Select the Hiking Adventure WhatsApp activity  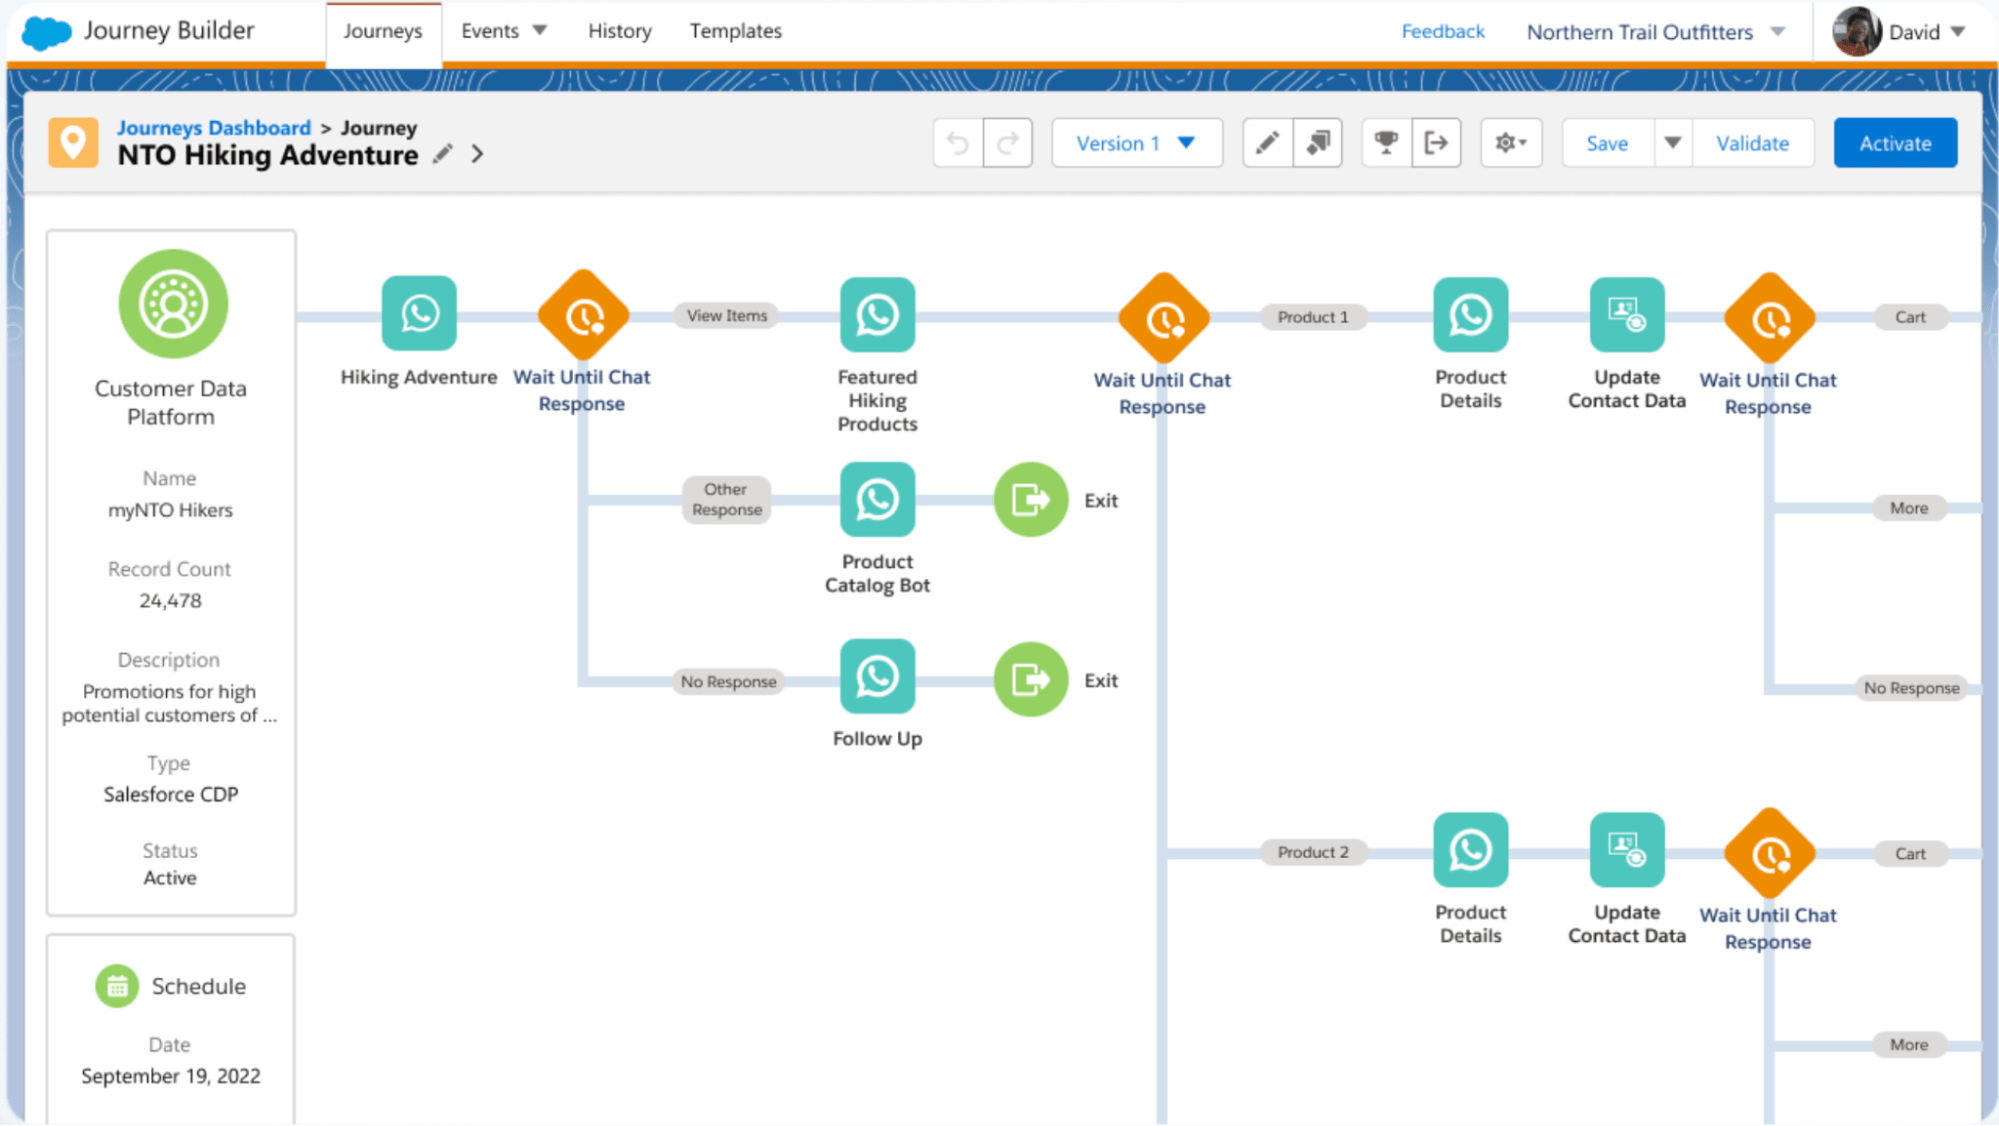tap(419, 314)
